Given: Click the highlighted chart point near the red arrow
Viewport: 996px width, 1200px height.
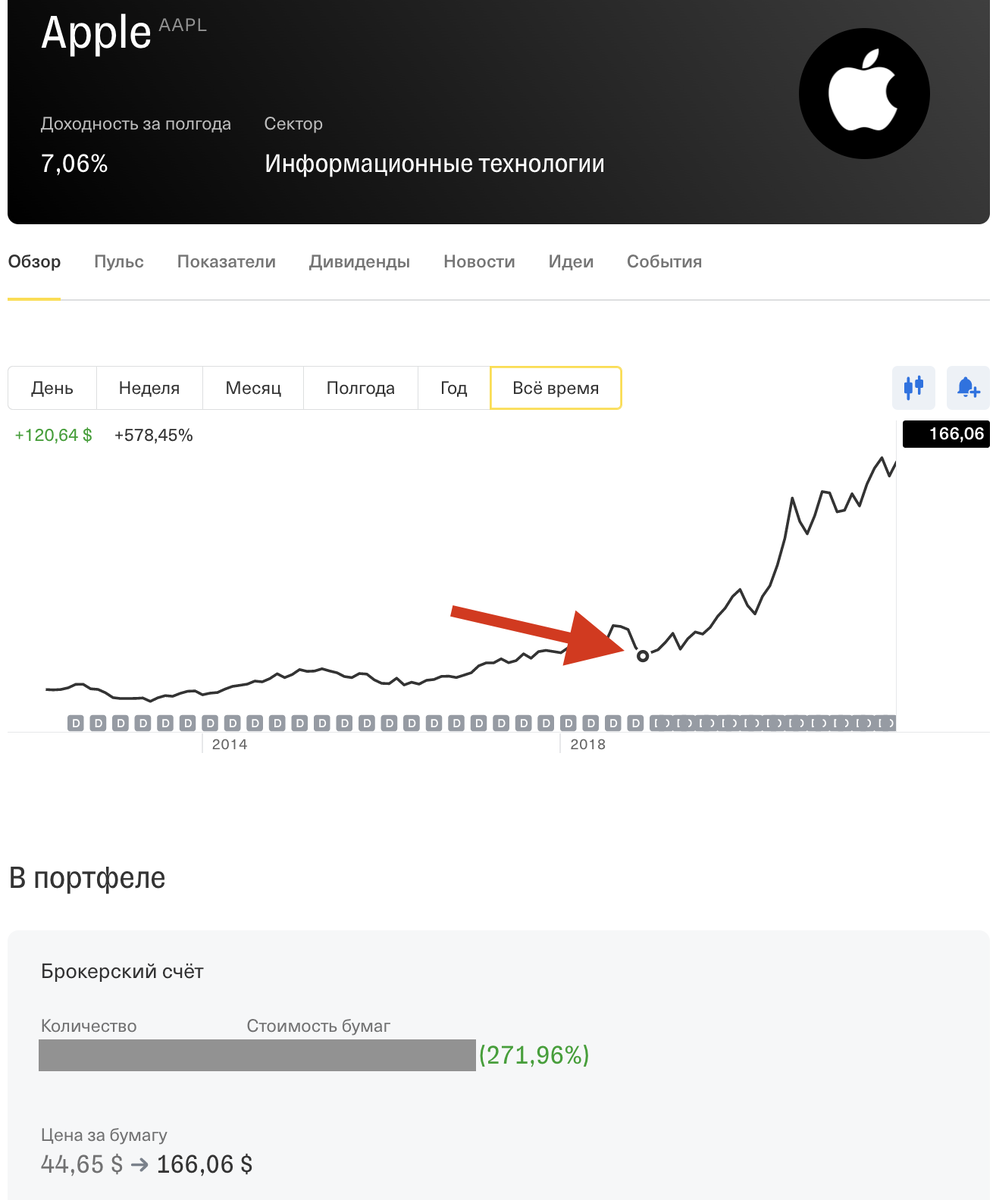Looking at the screenshot, I should pyautogui.click(x=643, y=657).
